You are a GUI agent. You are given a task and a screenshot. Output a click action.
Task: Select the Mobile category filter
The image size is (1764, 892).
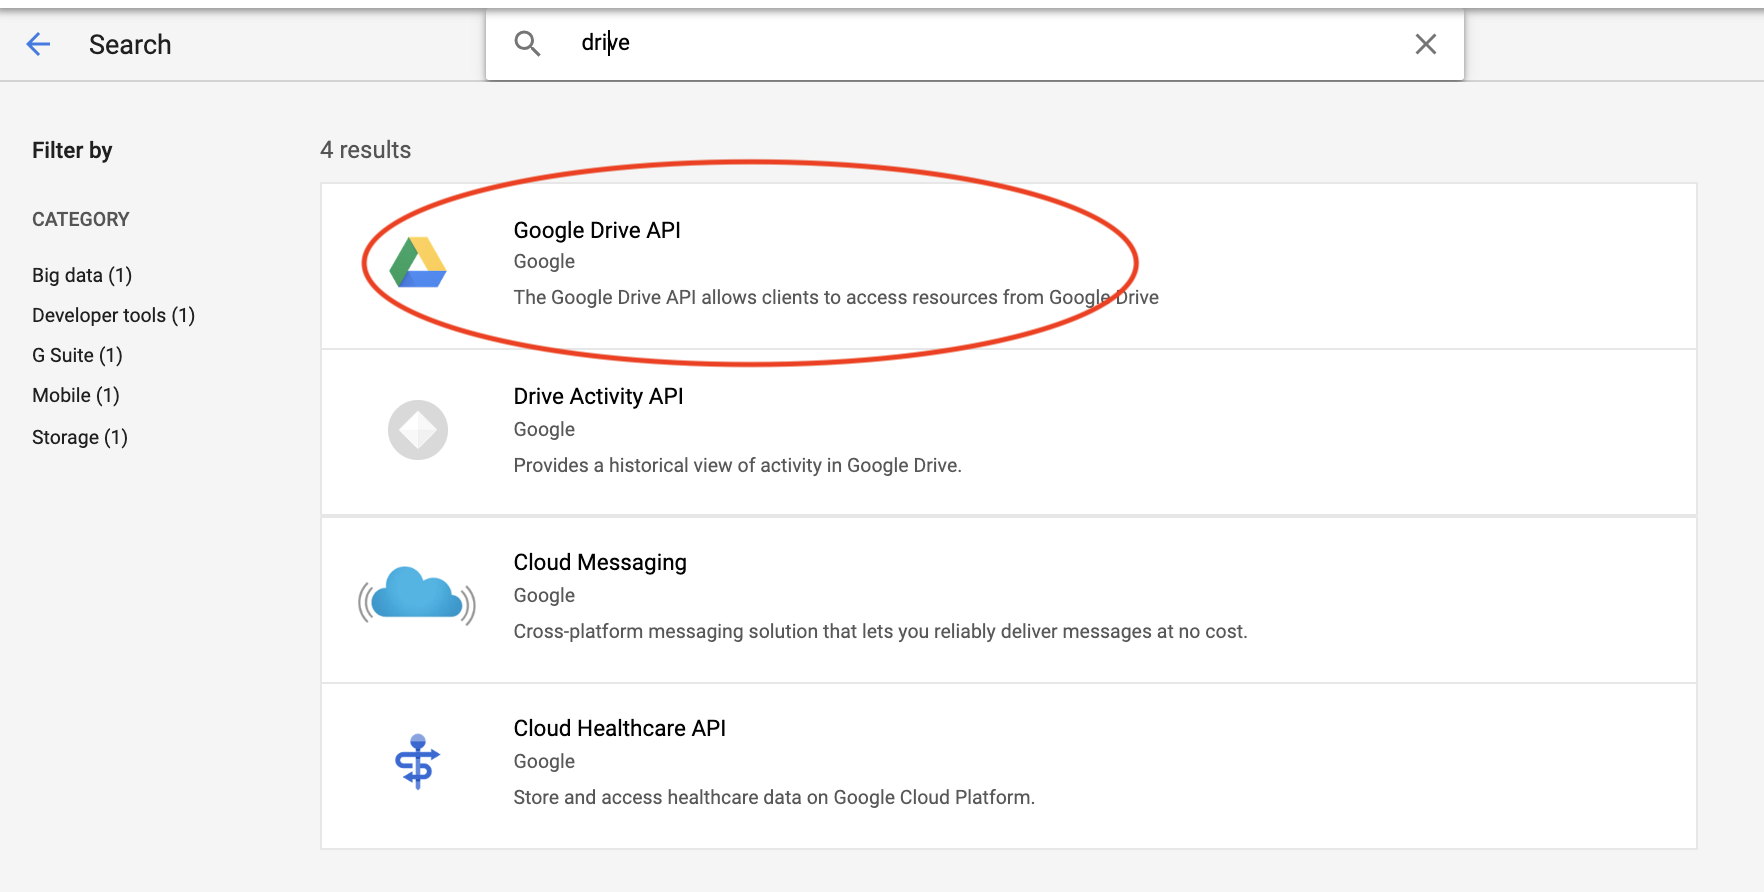76,395
